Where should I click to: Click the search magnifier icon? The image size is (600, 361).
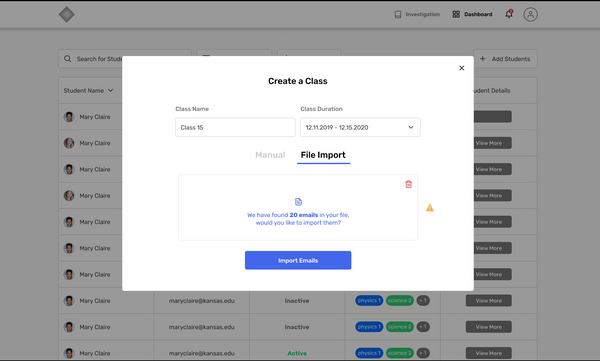tap(67, 59)
